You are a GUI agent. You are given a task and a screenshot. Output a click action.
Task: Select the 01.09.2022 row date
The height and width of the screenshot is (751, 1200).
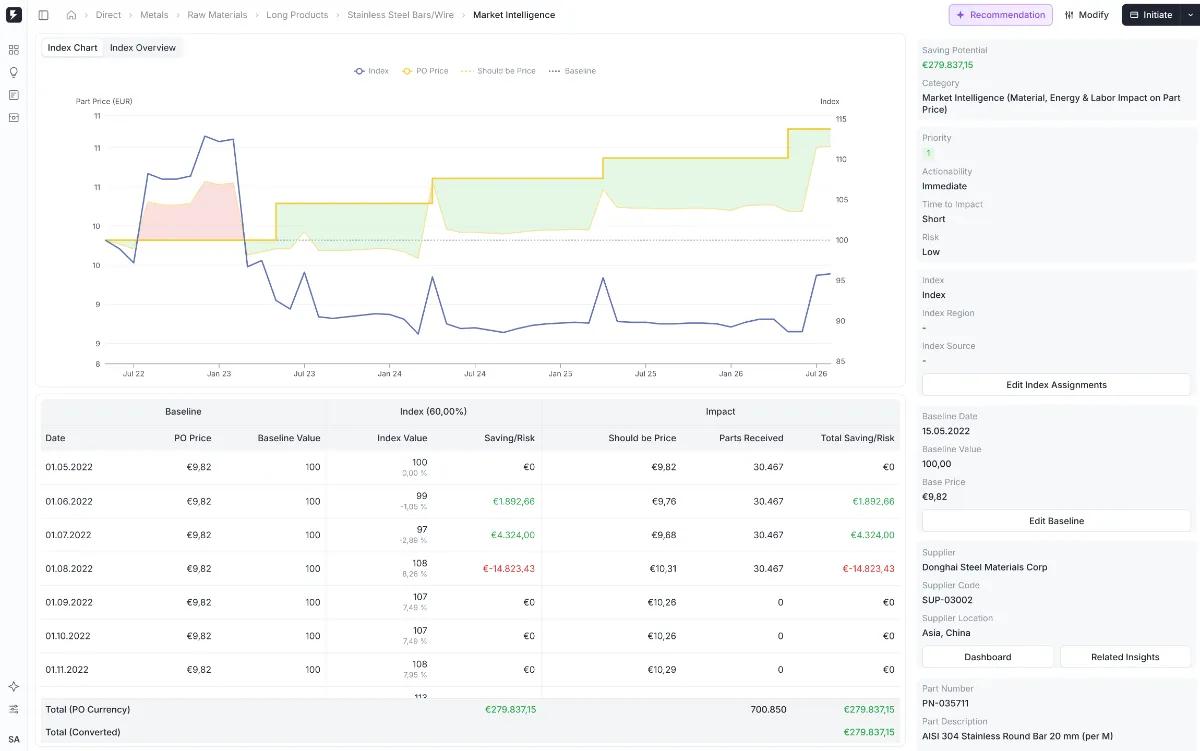pyautogui.click(x=69, y=602)
